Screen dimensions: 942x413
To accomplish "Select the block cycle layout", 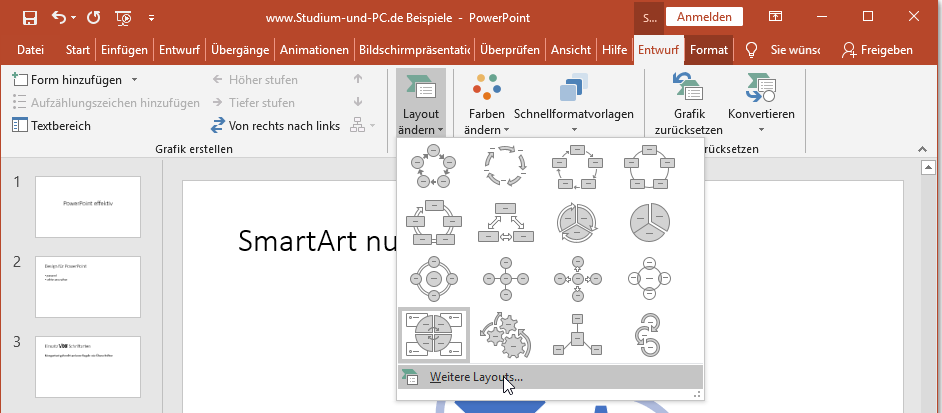I will (x=577, y=165).
